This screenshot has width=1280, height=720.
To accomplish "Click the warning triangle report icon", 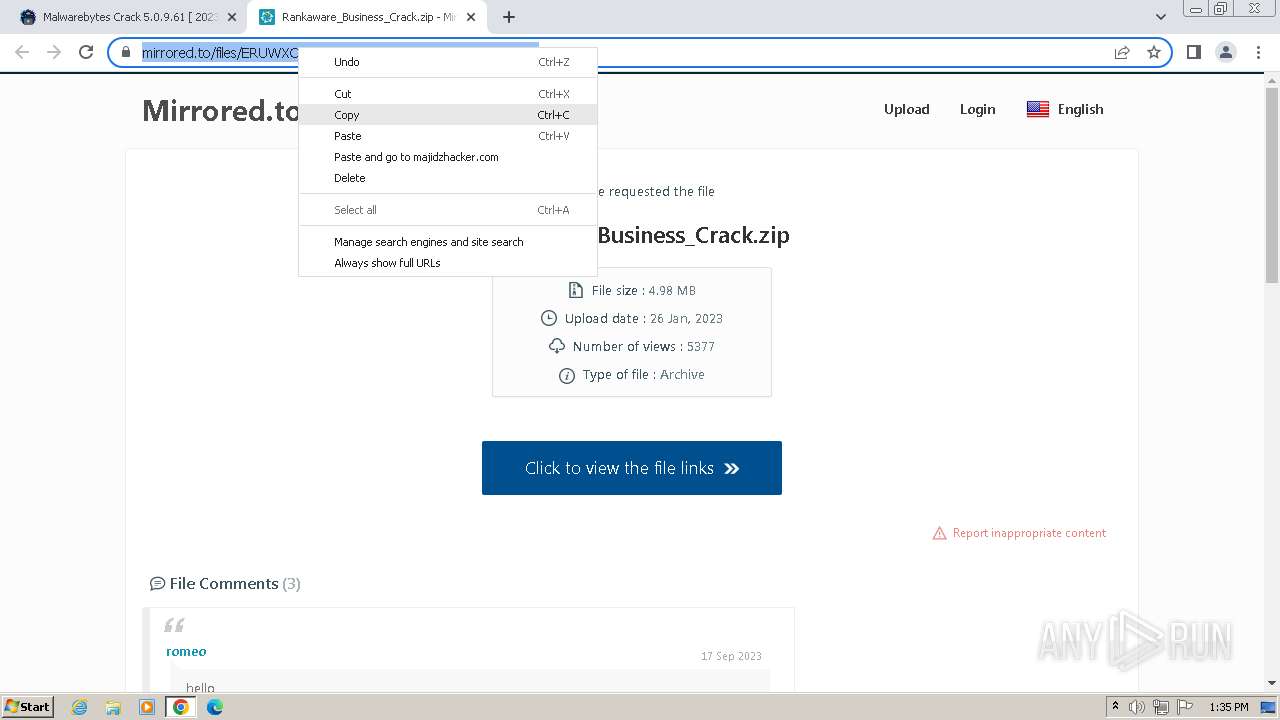I will click(939, 533).
